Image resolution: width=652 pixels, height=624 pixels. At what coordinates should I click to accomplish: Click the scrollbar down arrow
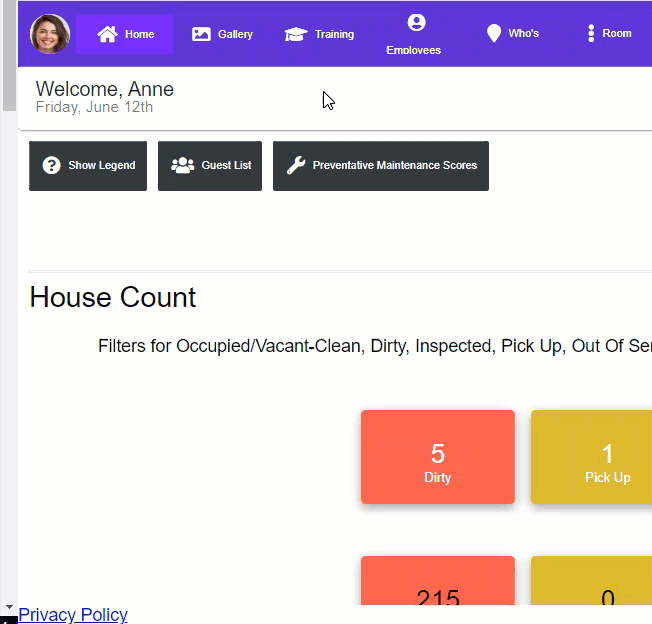tap(8, 607)
